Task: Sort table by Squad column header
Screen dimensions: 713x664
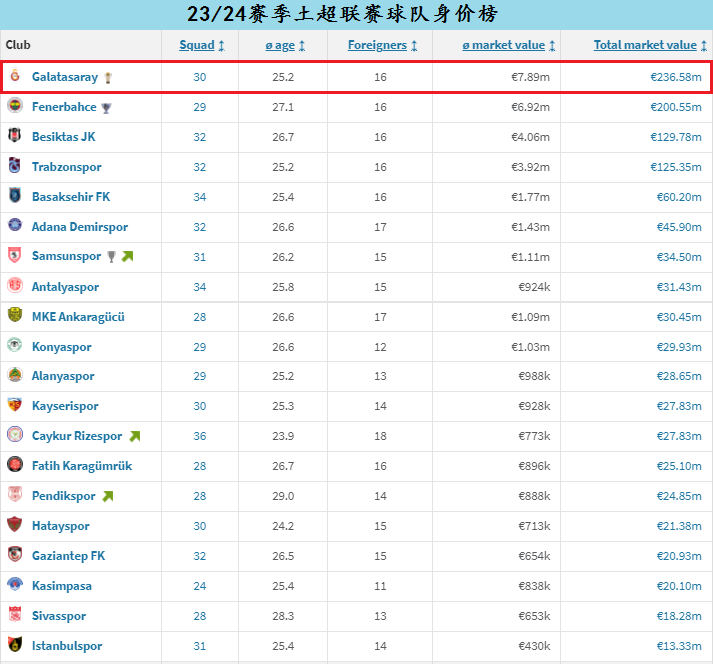Action: 201,45
